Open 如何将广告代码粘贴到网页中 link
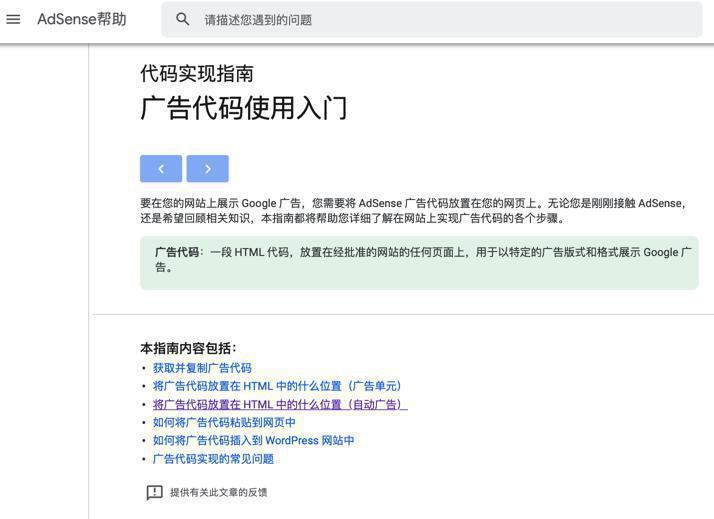This screenshot has height=519, width=714. [x=224, y=422]
